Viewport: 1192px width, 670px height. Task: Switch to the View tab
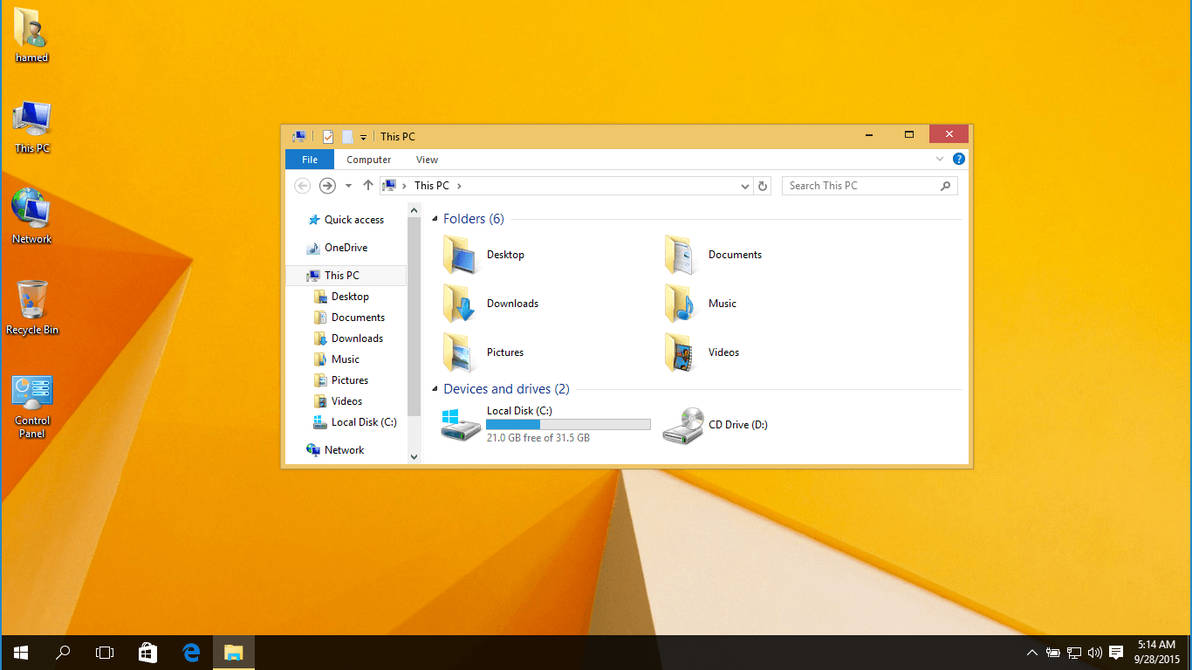coord(427,159)
